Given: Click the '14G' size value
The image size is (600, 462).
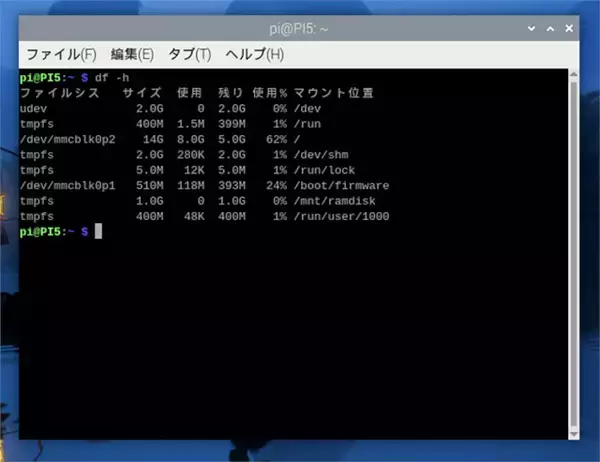Looking at the screenshot, I should tap(153, 139).
